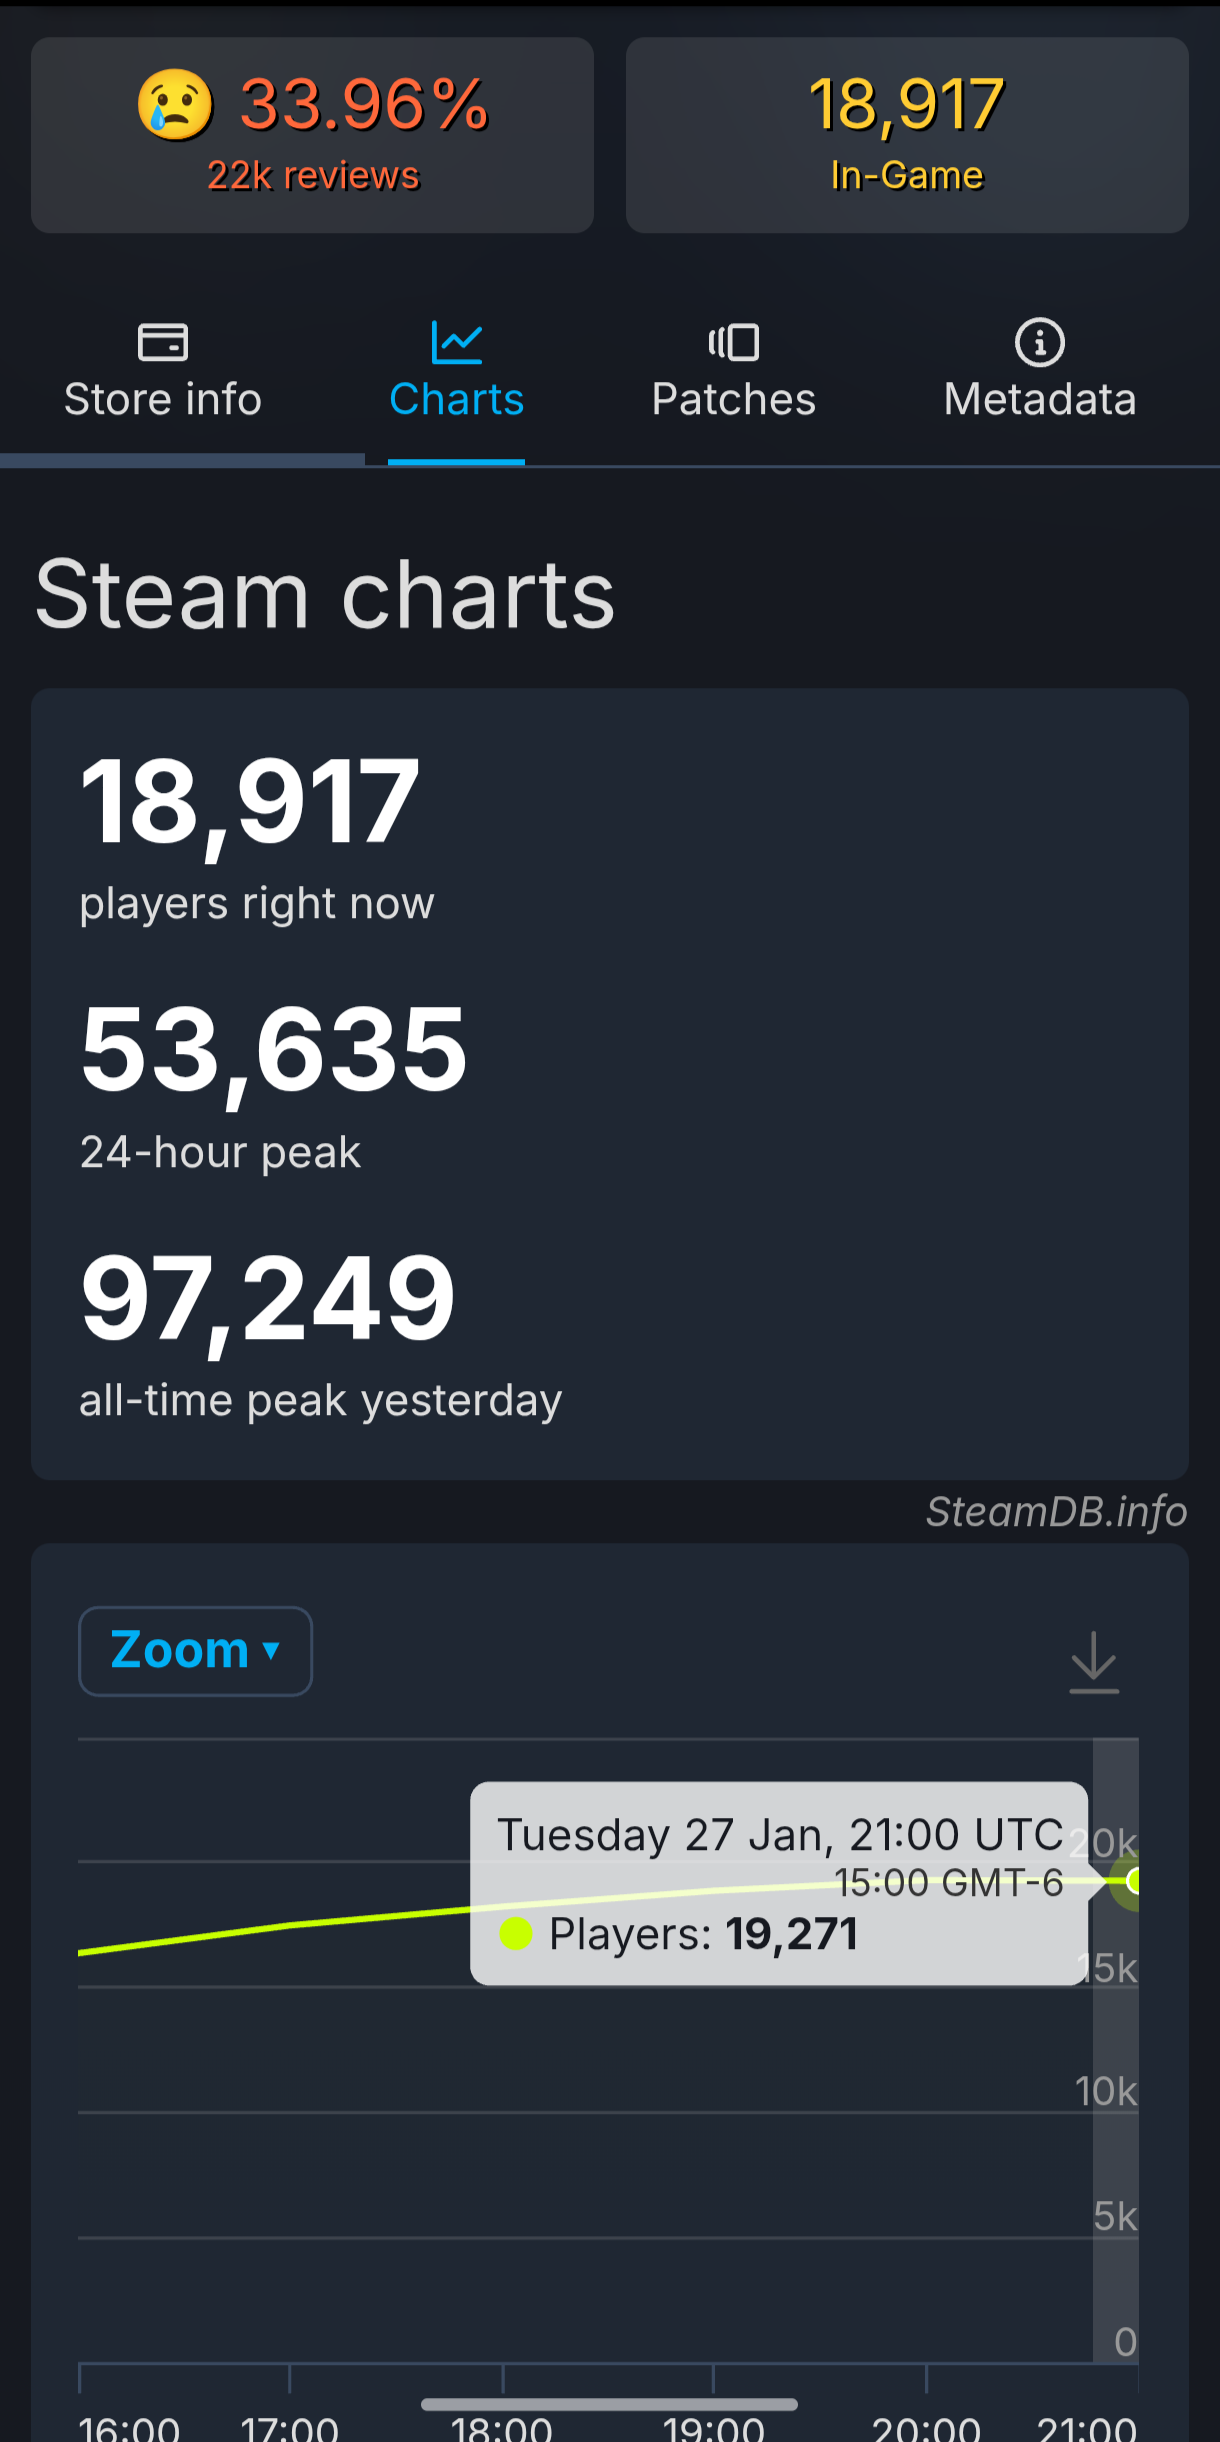Screen dimensions: 1220x2442
Task: Open the Zoom dropdown
Action: pyautogui.click(x=195, y=1651)
